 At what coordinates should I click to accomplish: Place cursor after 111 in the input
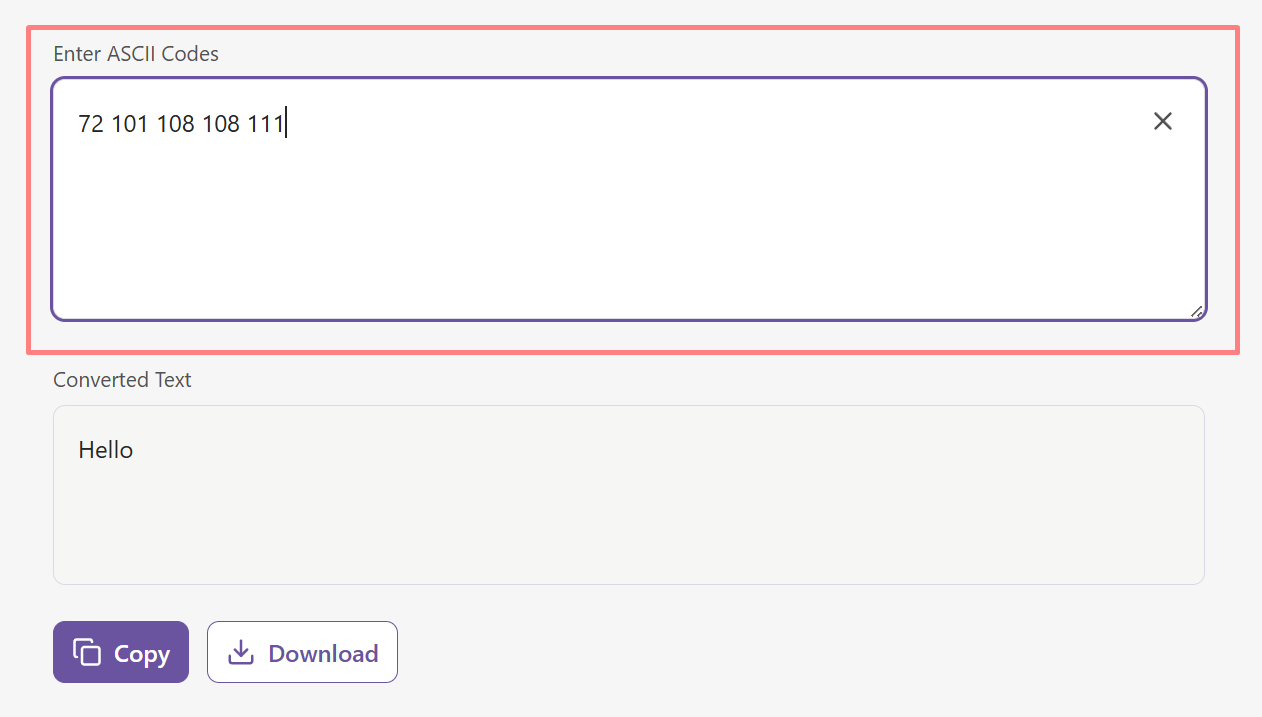click(286, 122)
